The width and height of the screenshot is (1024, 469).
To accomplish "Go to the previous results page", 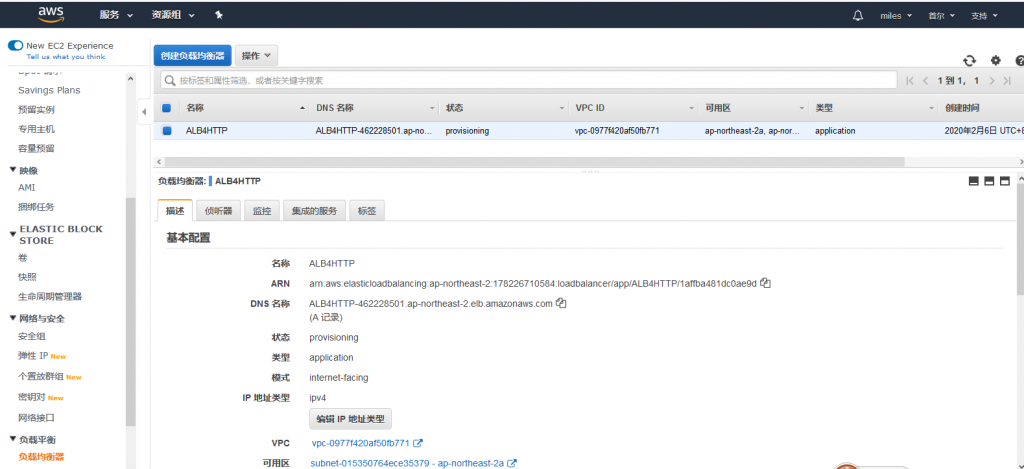I will [x=925, y=81].
